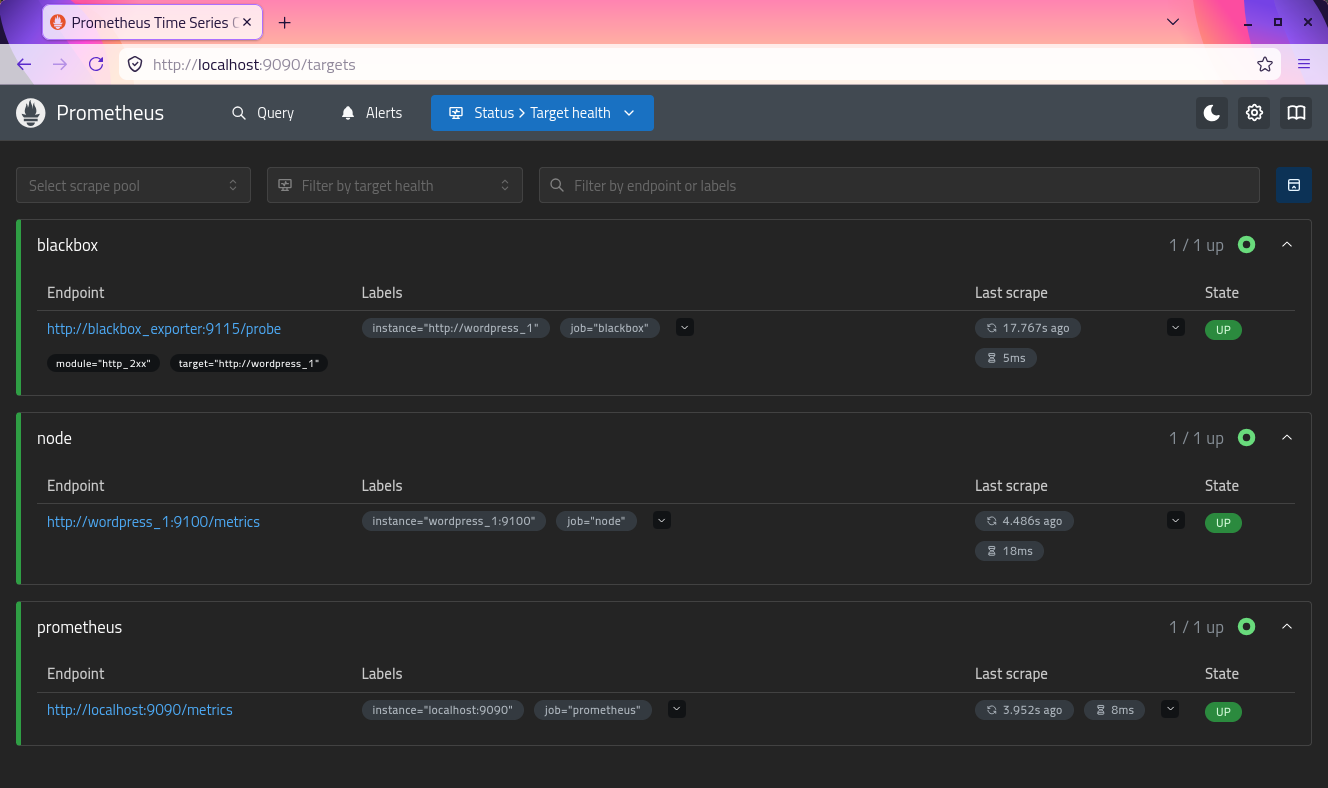
Task: Click the target="http://wordpress_1" parameter badge
Action: [249, 364]
